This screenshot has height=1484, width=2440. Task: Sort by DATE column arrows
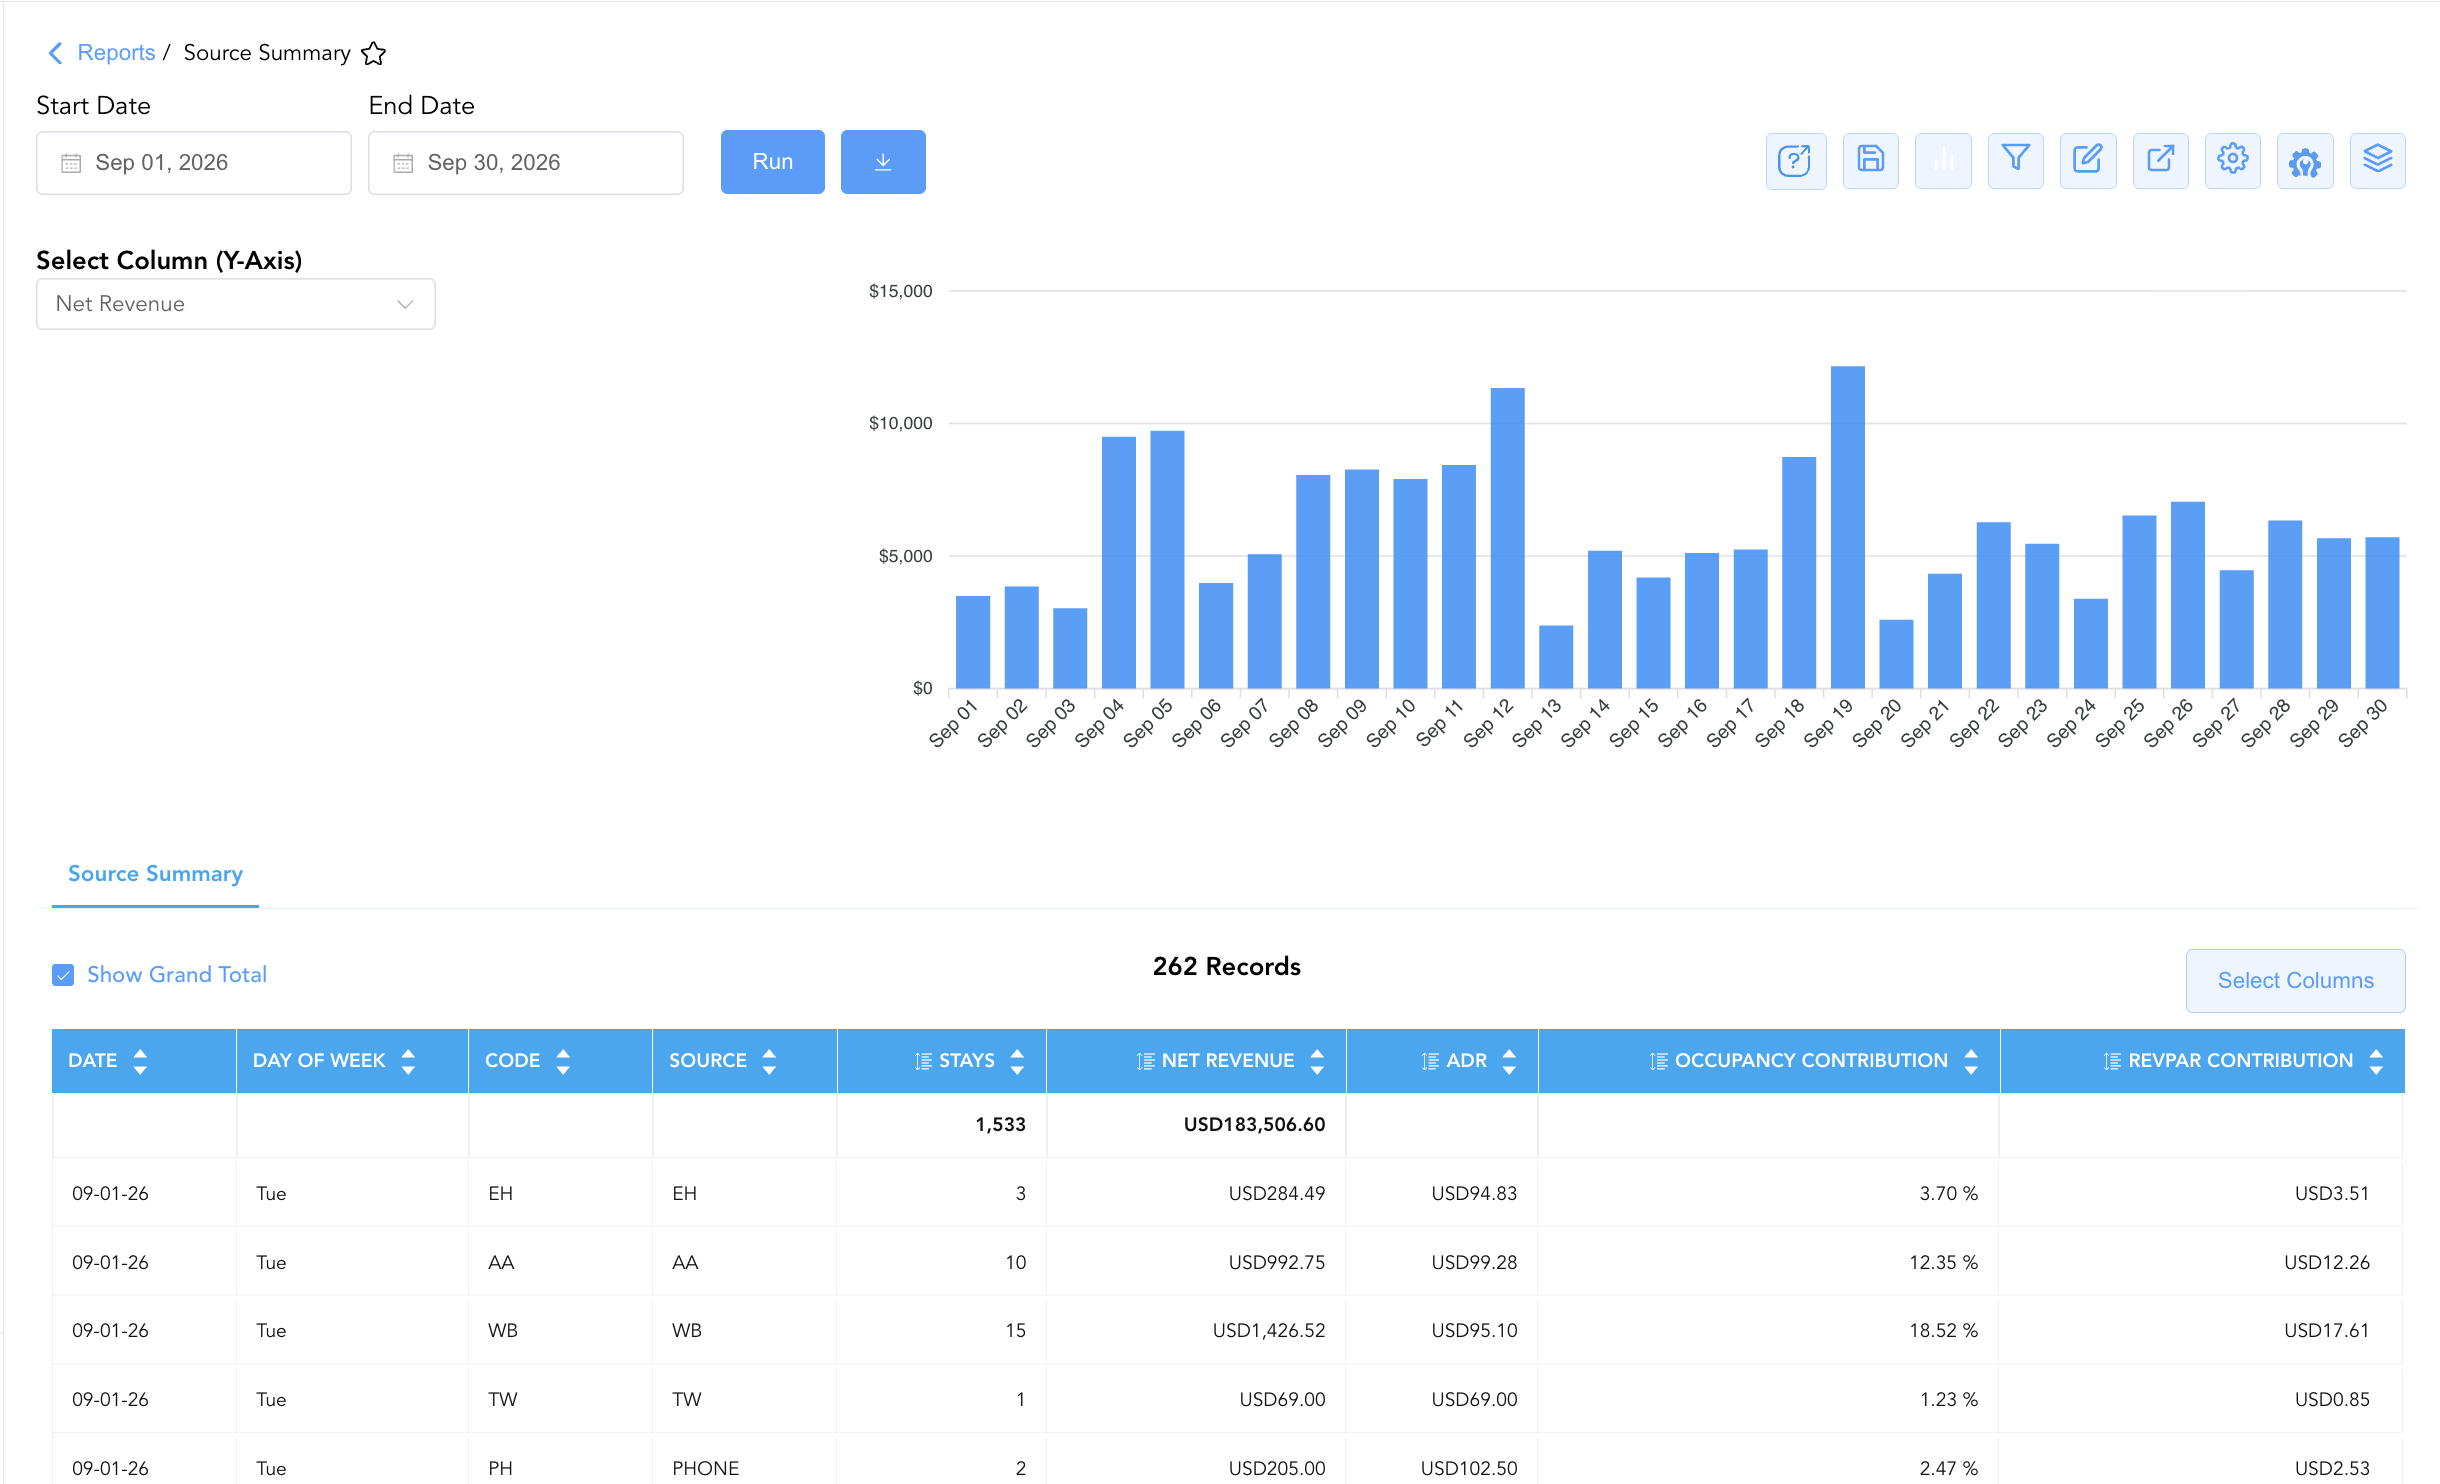click(140, 1061)
